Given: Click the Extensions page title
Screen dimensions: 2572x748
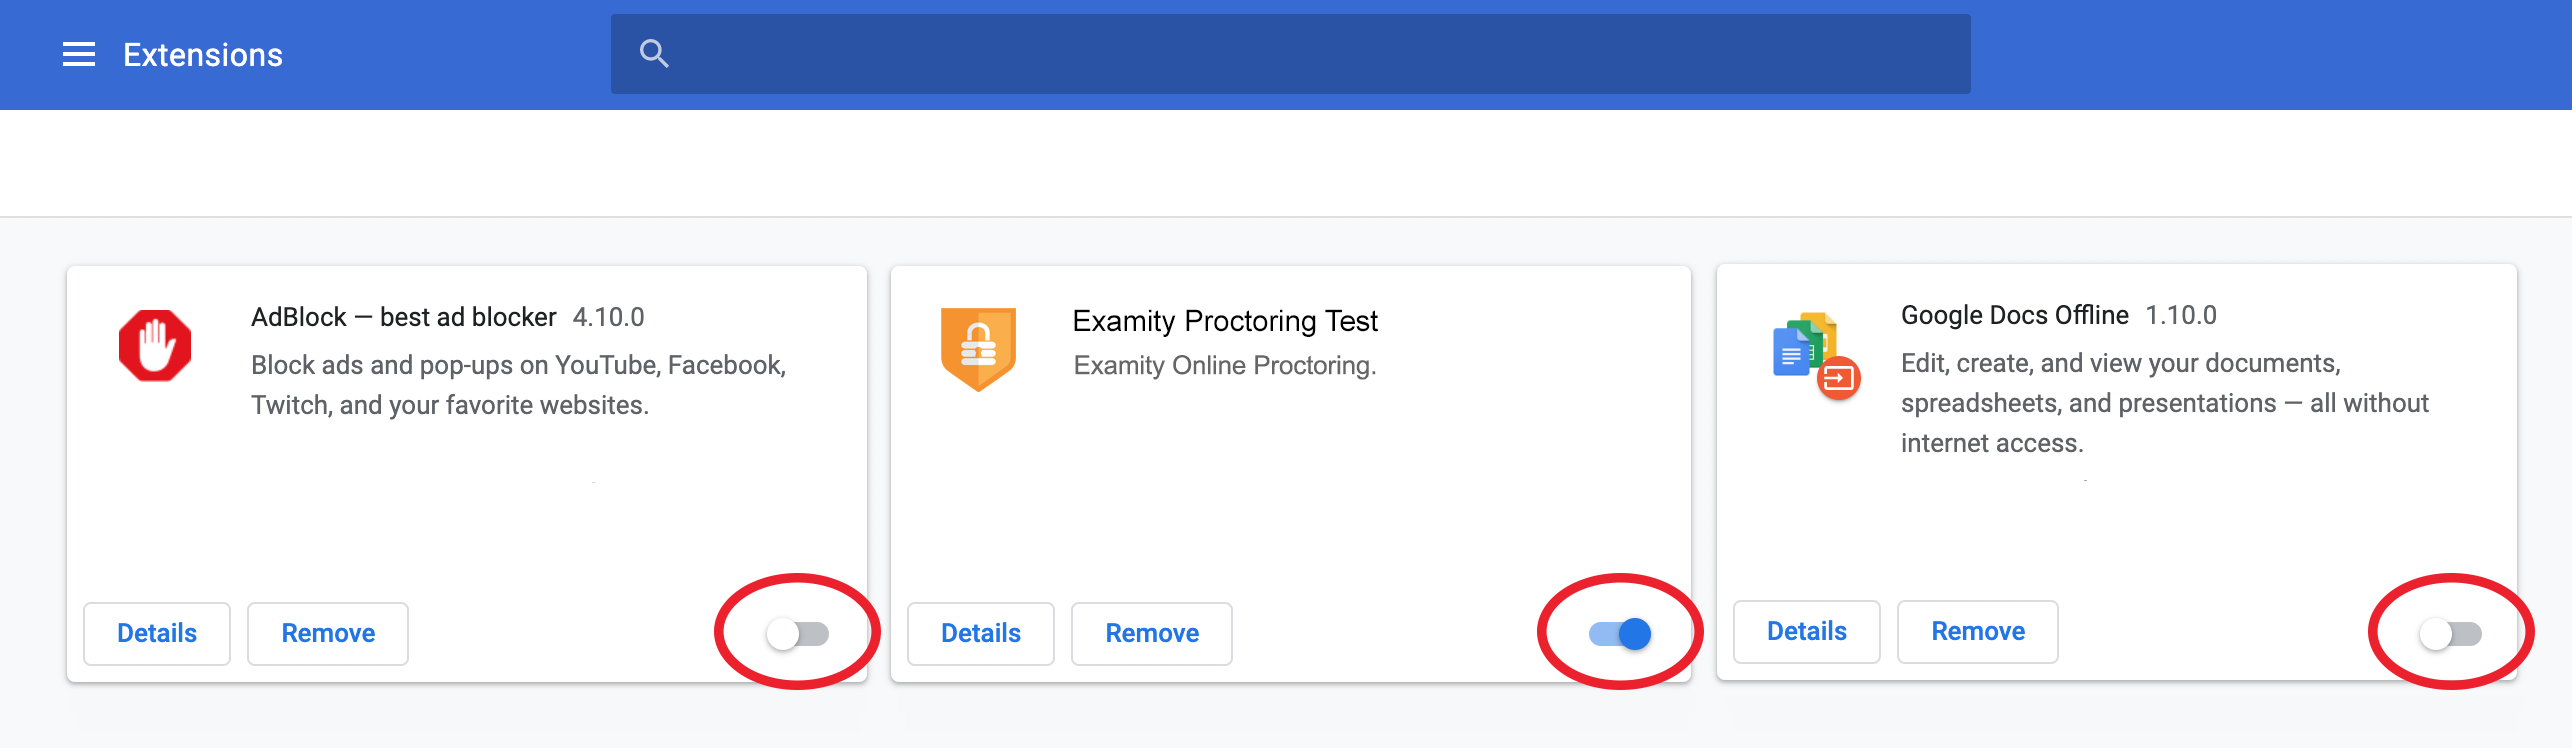Looking at the screenshot, I should (203, 55).
